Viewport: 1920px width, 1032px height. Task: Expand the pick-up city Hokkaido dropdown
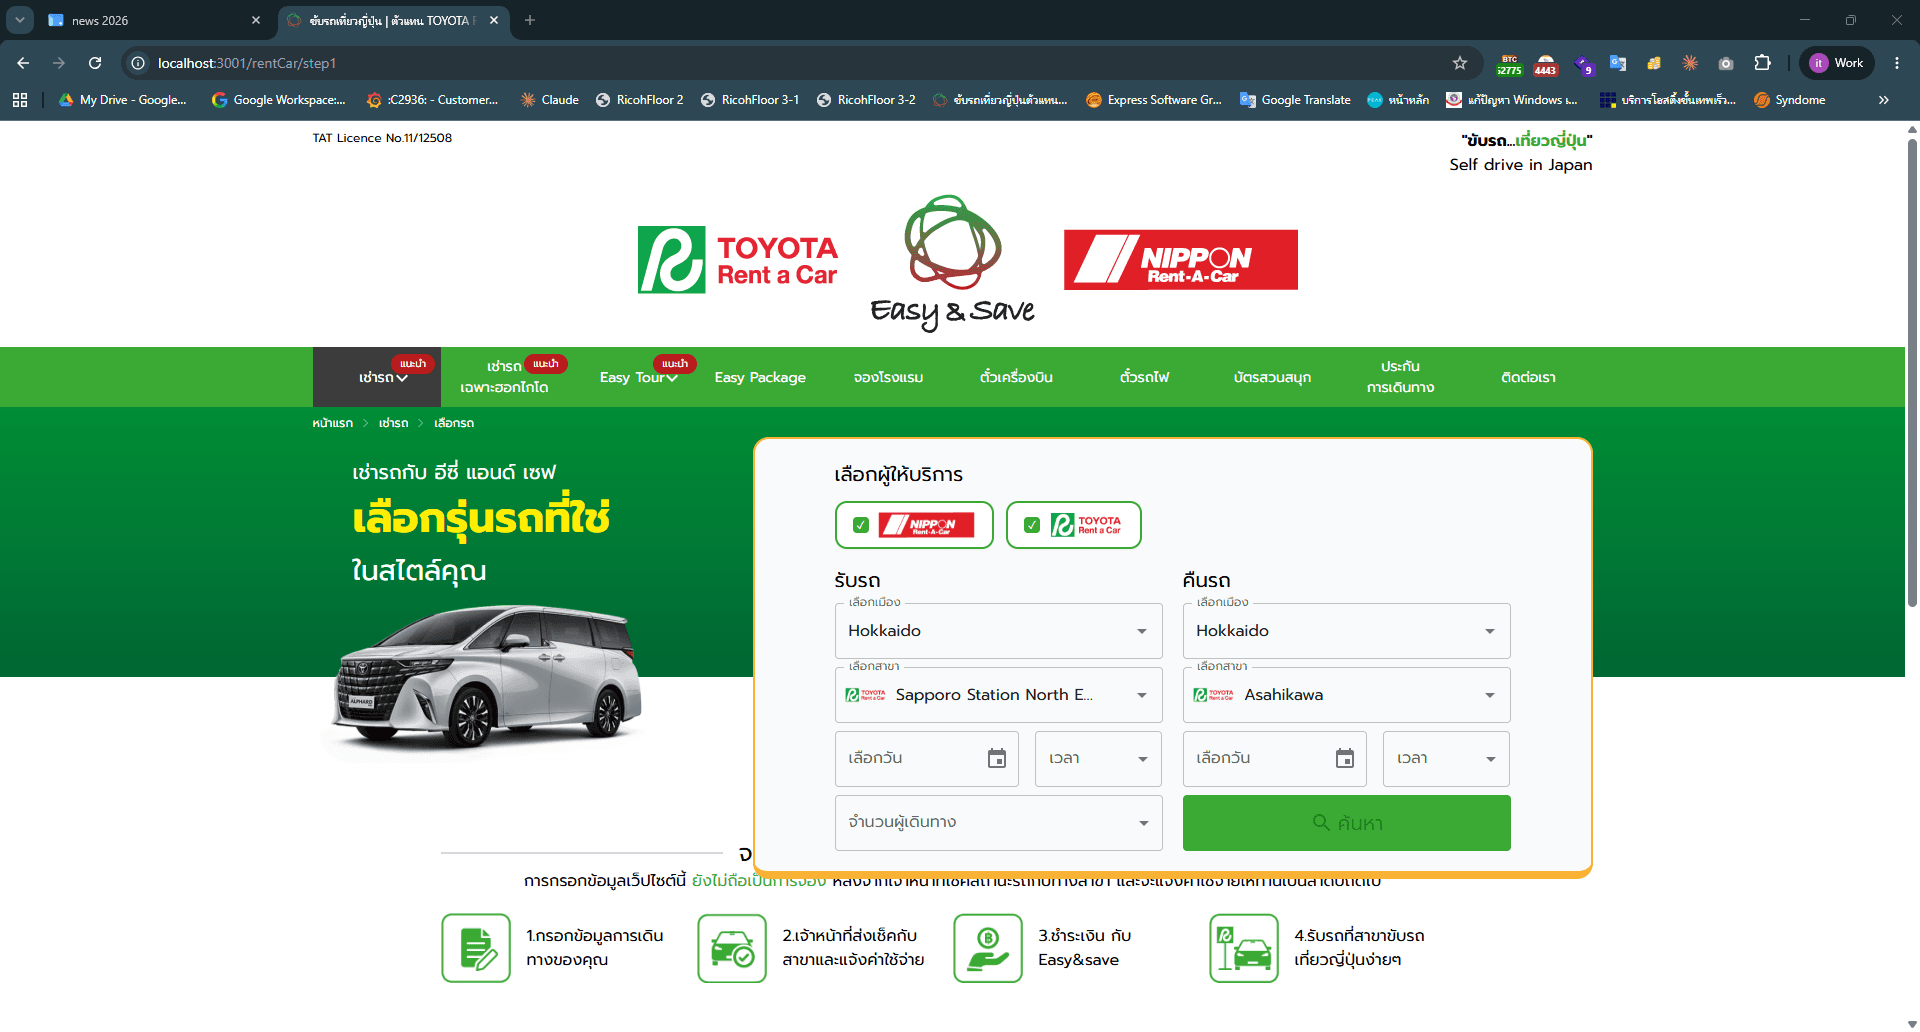(998, 631)
